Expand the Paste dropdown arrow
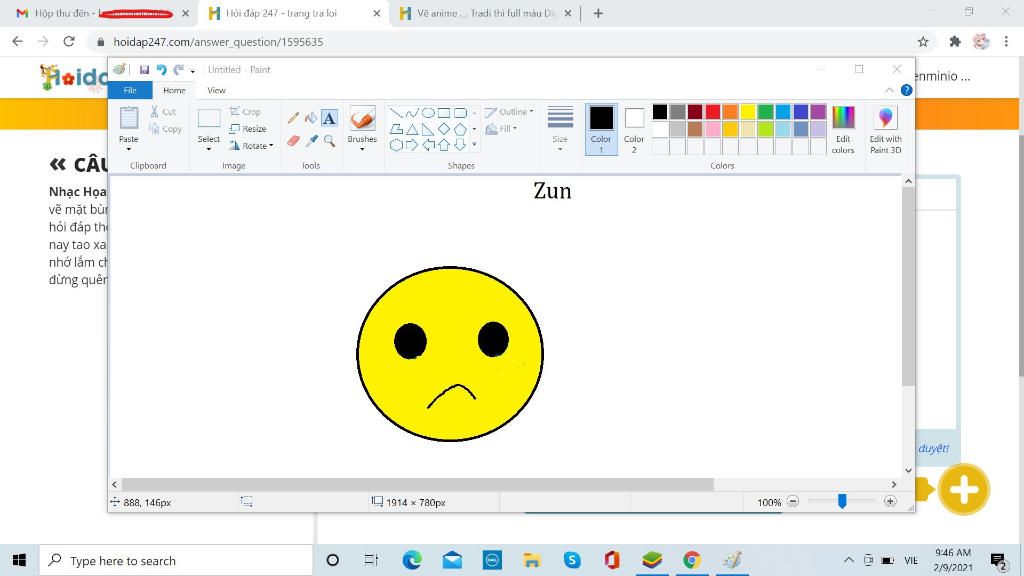Screen dimensions: 1024x576 [129, 149]
